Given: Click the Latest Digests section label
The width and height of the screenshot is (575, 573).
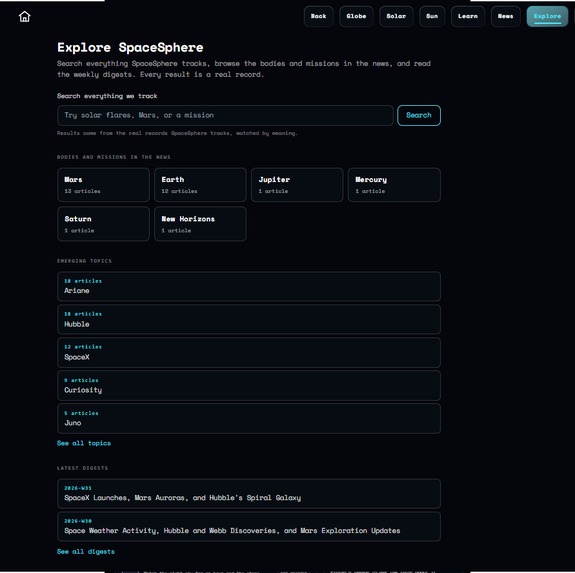Looking at the screenshot, I should (83, 468).
